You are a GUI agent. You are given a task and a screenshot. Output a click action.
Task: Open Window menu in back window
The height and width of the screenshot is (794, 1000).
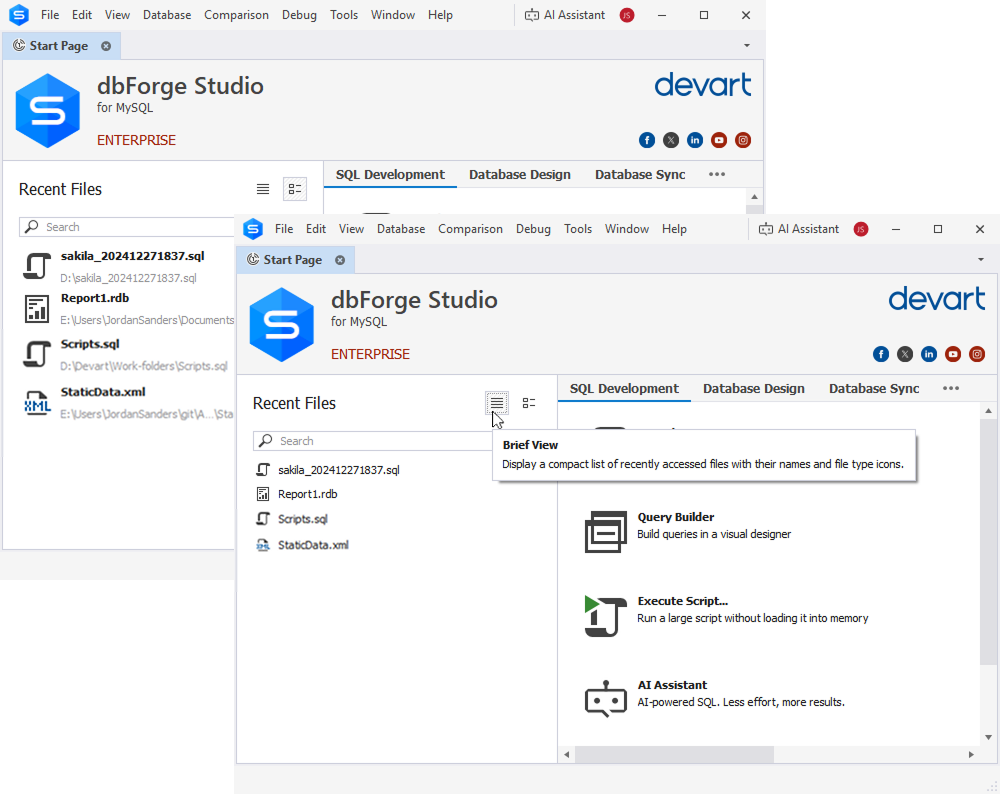[393, 15]
